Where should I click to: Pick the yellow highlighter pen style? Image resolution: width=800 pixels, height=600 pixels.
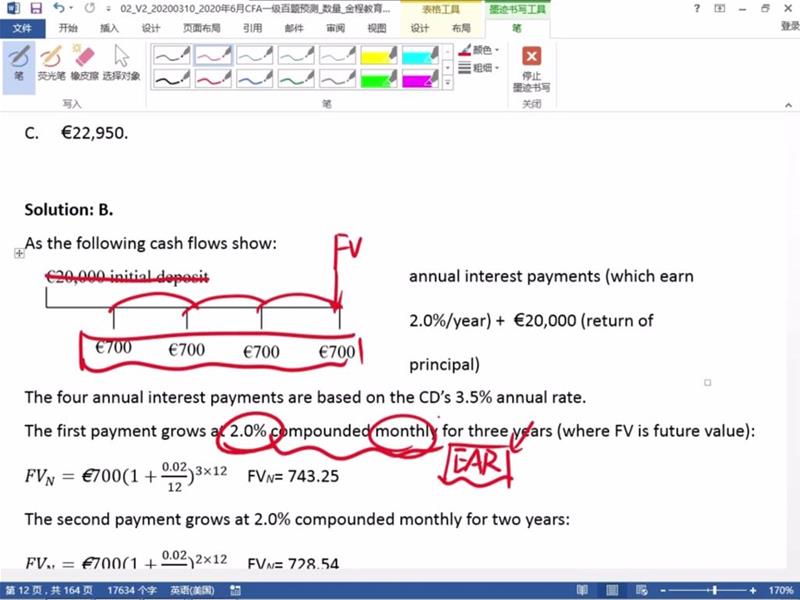pos(379,55)
